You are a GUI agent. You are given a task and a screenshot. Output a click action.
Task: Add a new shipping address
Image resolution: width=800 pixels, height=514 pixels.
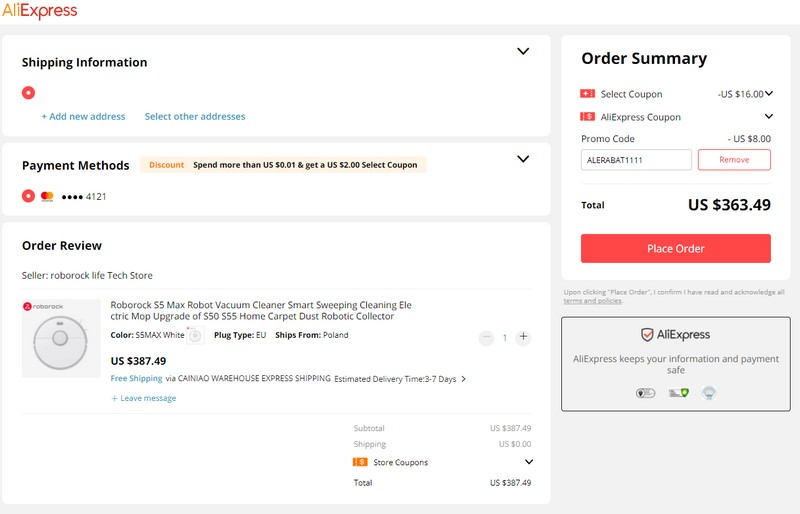point(83,116)
